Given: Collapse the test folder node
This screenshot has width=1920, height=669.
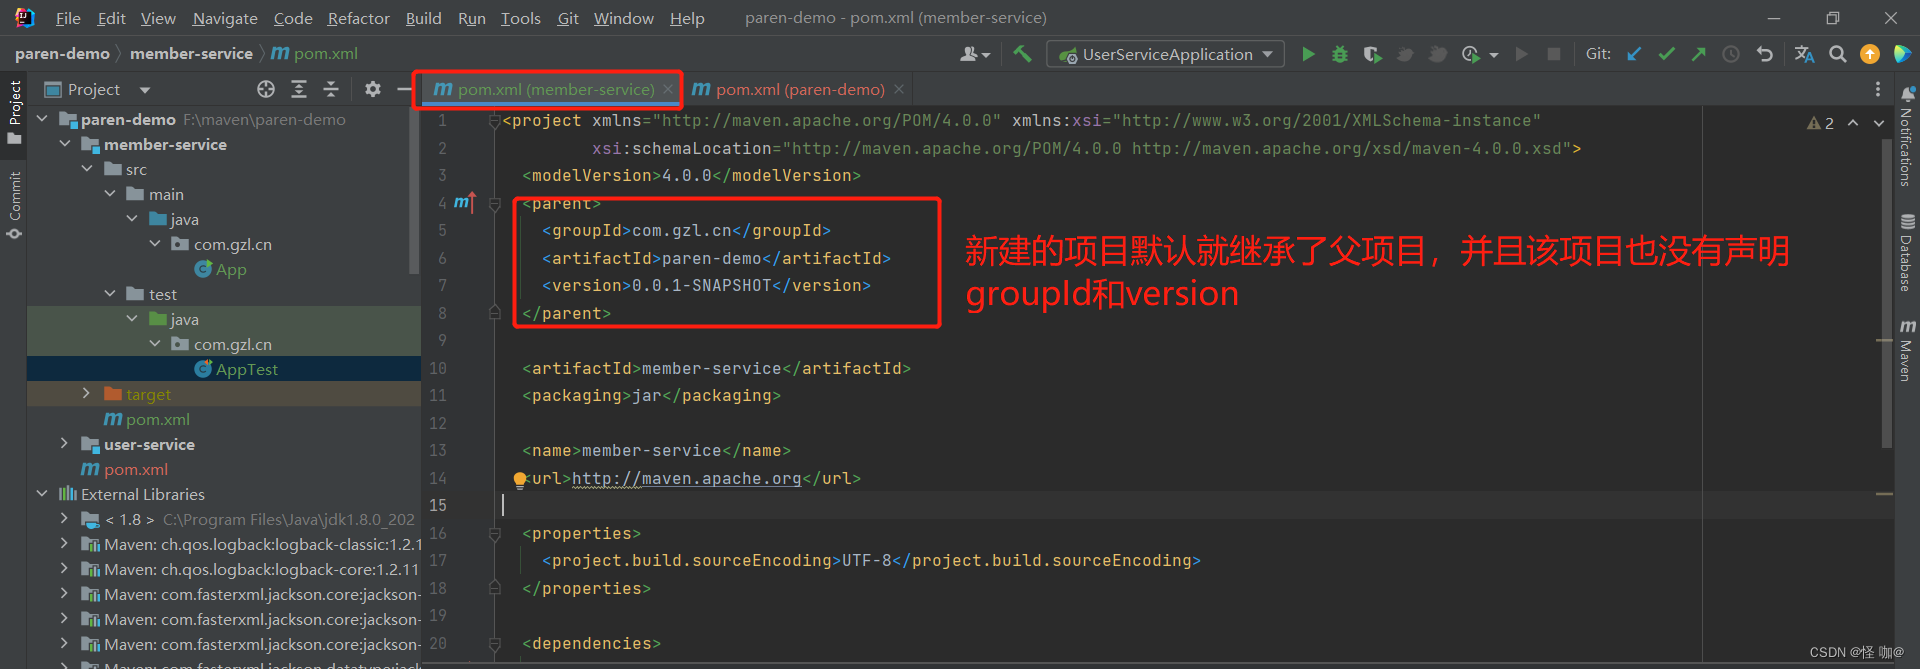Looking at the screenshot, I should click(x=110, y=294).
